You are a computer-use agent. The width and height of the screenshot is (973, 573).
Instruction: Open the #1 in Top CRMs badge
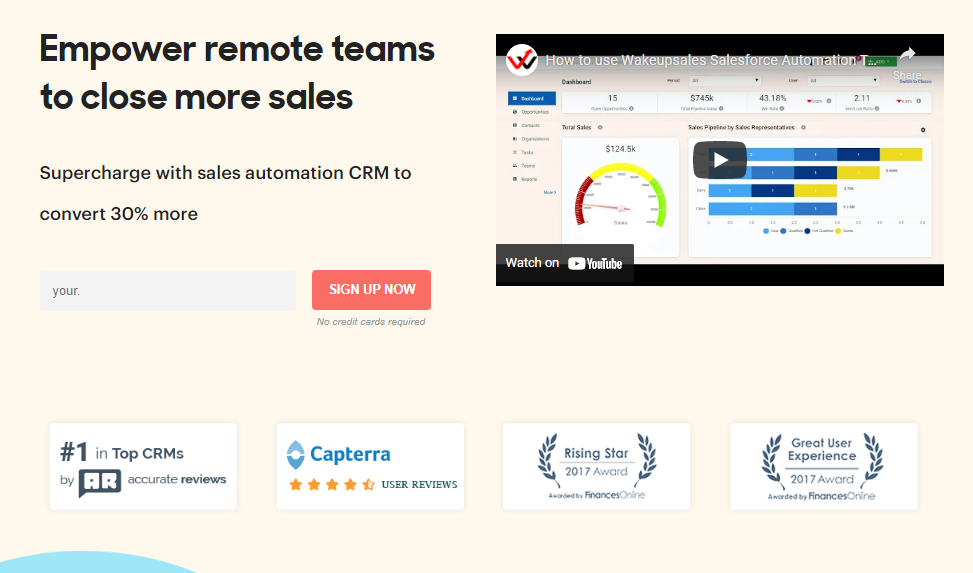143,466
